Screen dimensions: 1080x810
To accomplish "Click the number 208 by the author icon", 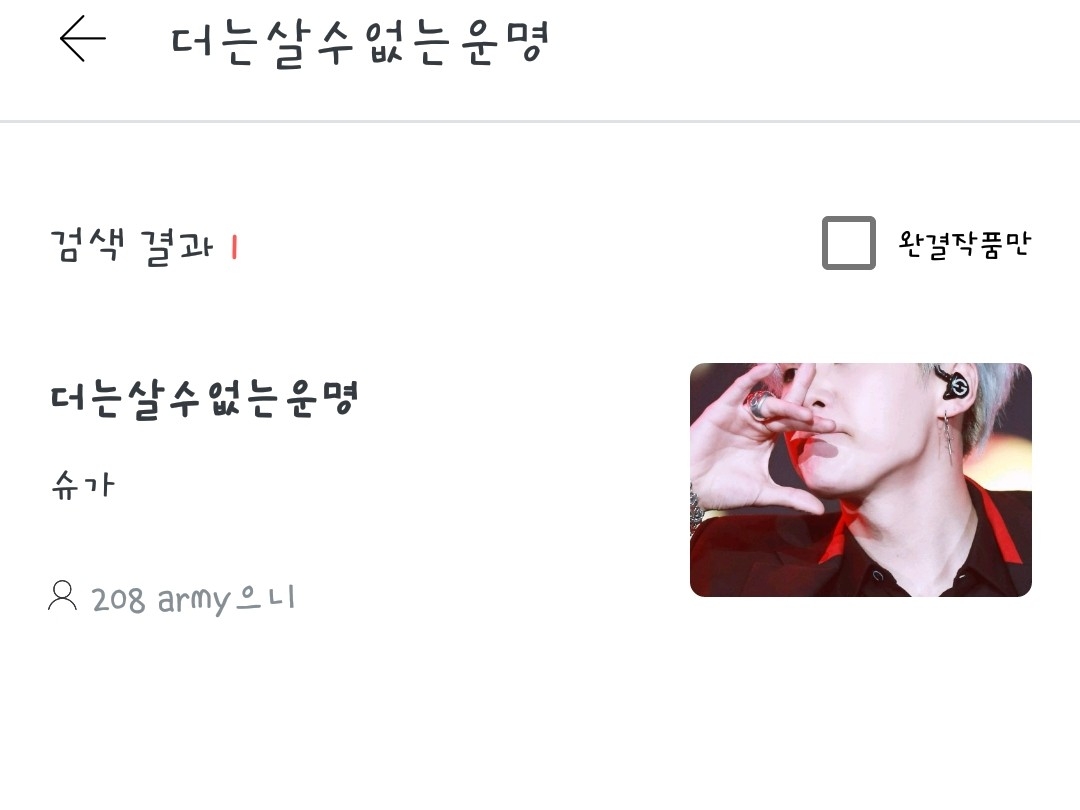I will click(x=118, y=600).
